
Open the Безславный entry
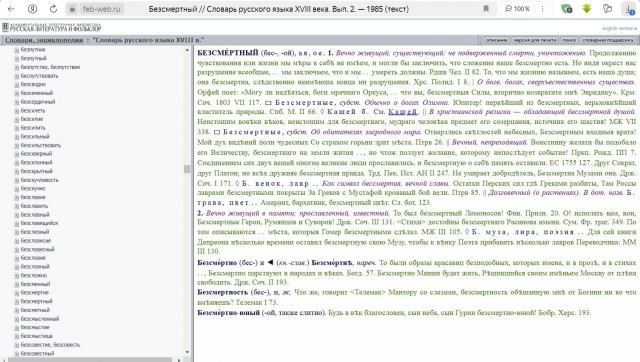35,215
